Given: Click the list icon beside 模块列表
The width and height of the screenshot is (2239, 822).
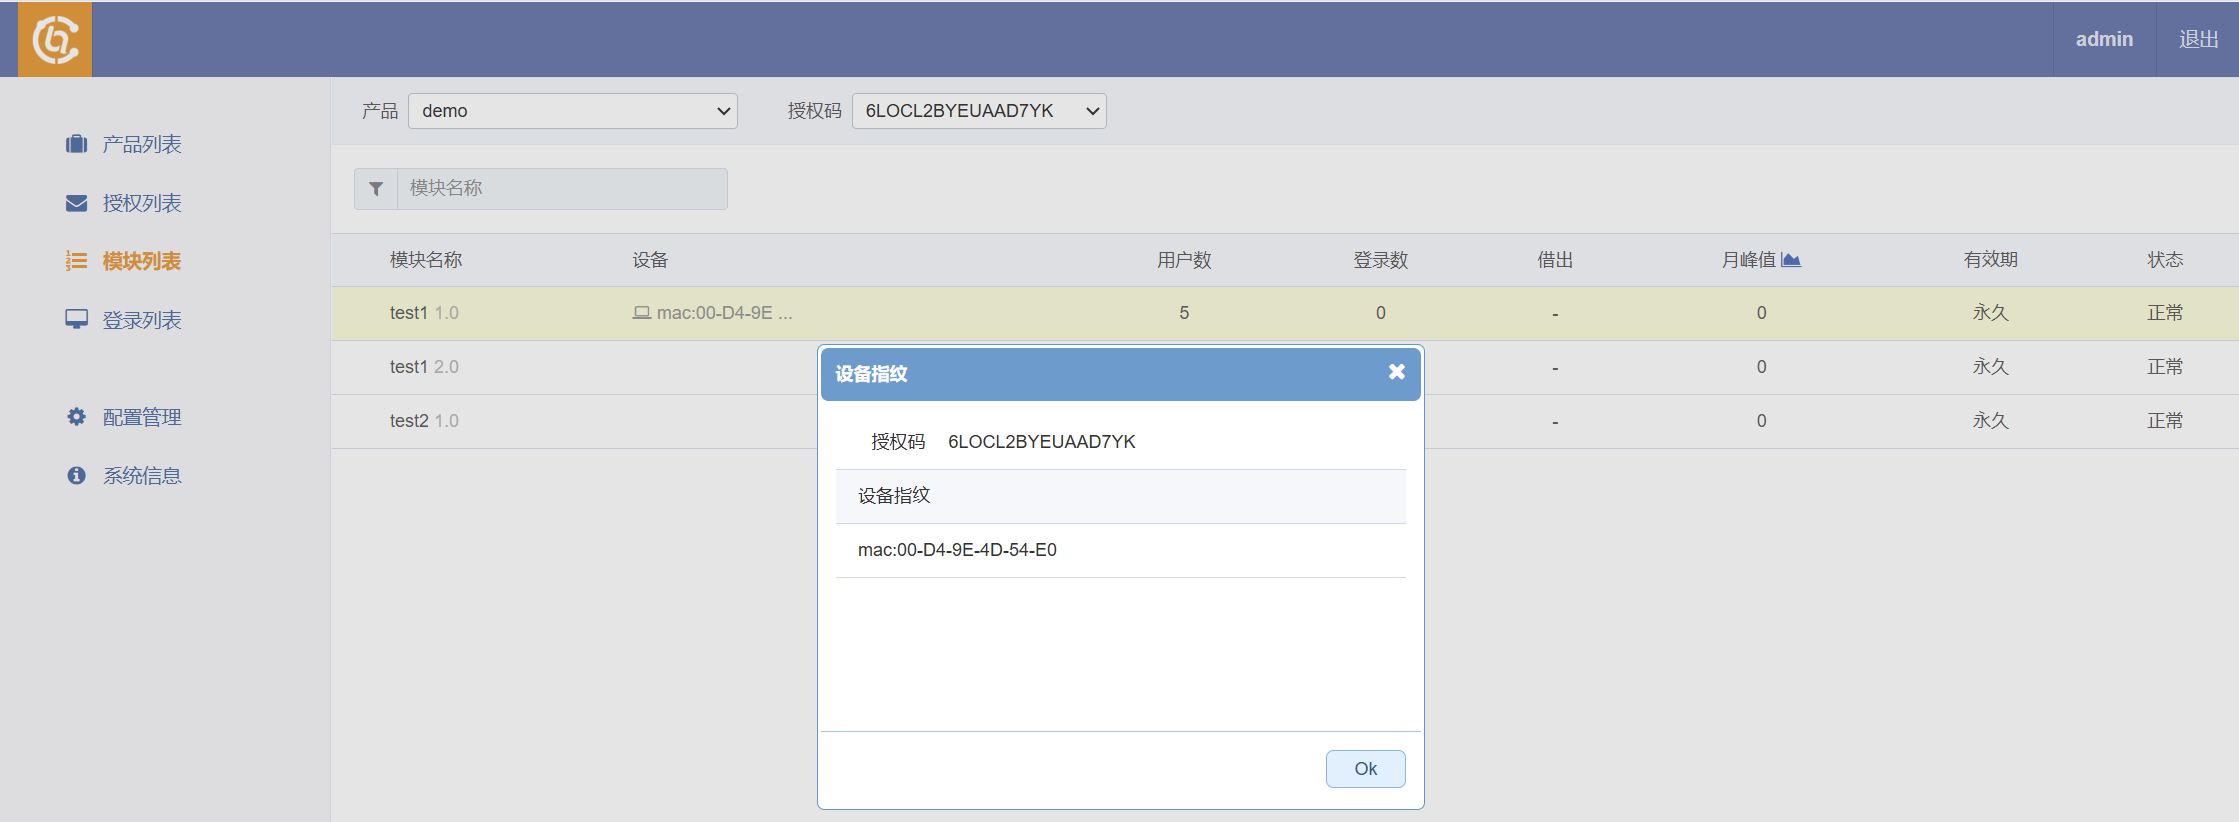Looking at the screenshot, I should click(76, 261).
